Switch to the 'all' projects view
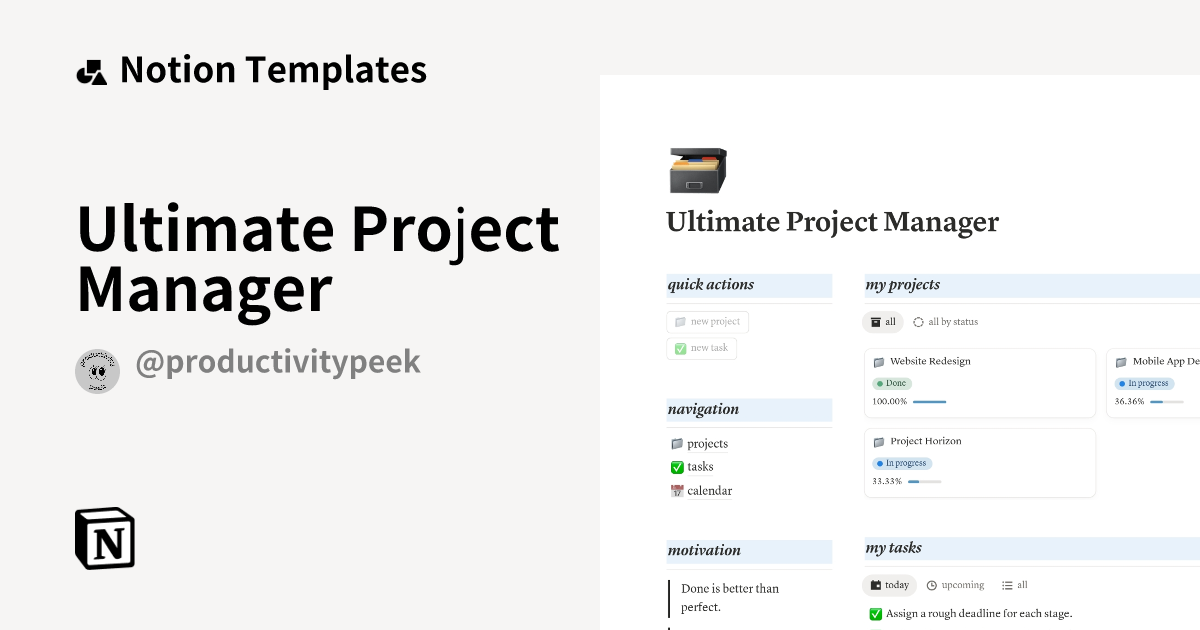The image size is (1200, 630). pyautogui.click(x=883, y=322)
